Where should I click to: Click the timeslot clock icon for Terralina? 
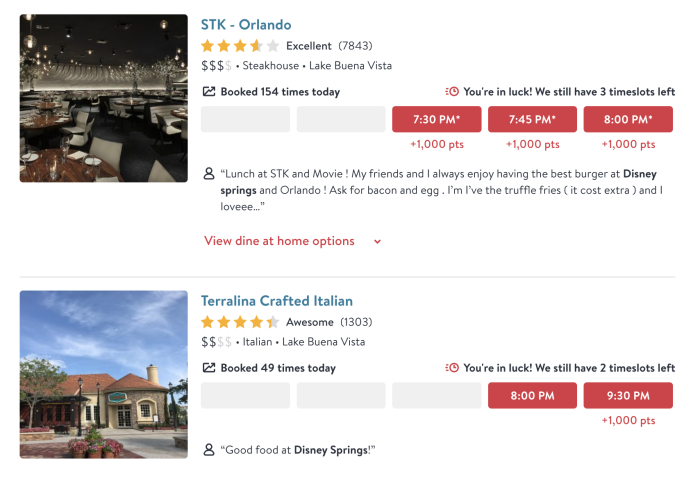452,368
